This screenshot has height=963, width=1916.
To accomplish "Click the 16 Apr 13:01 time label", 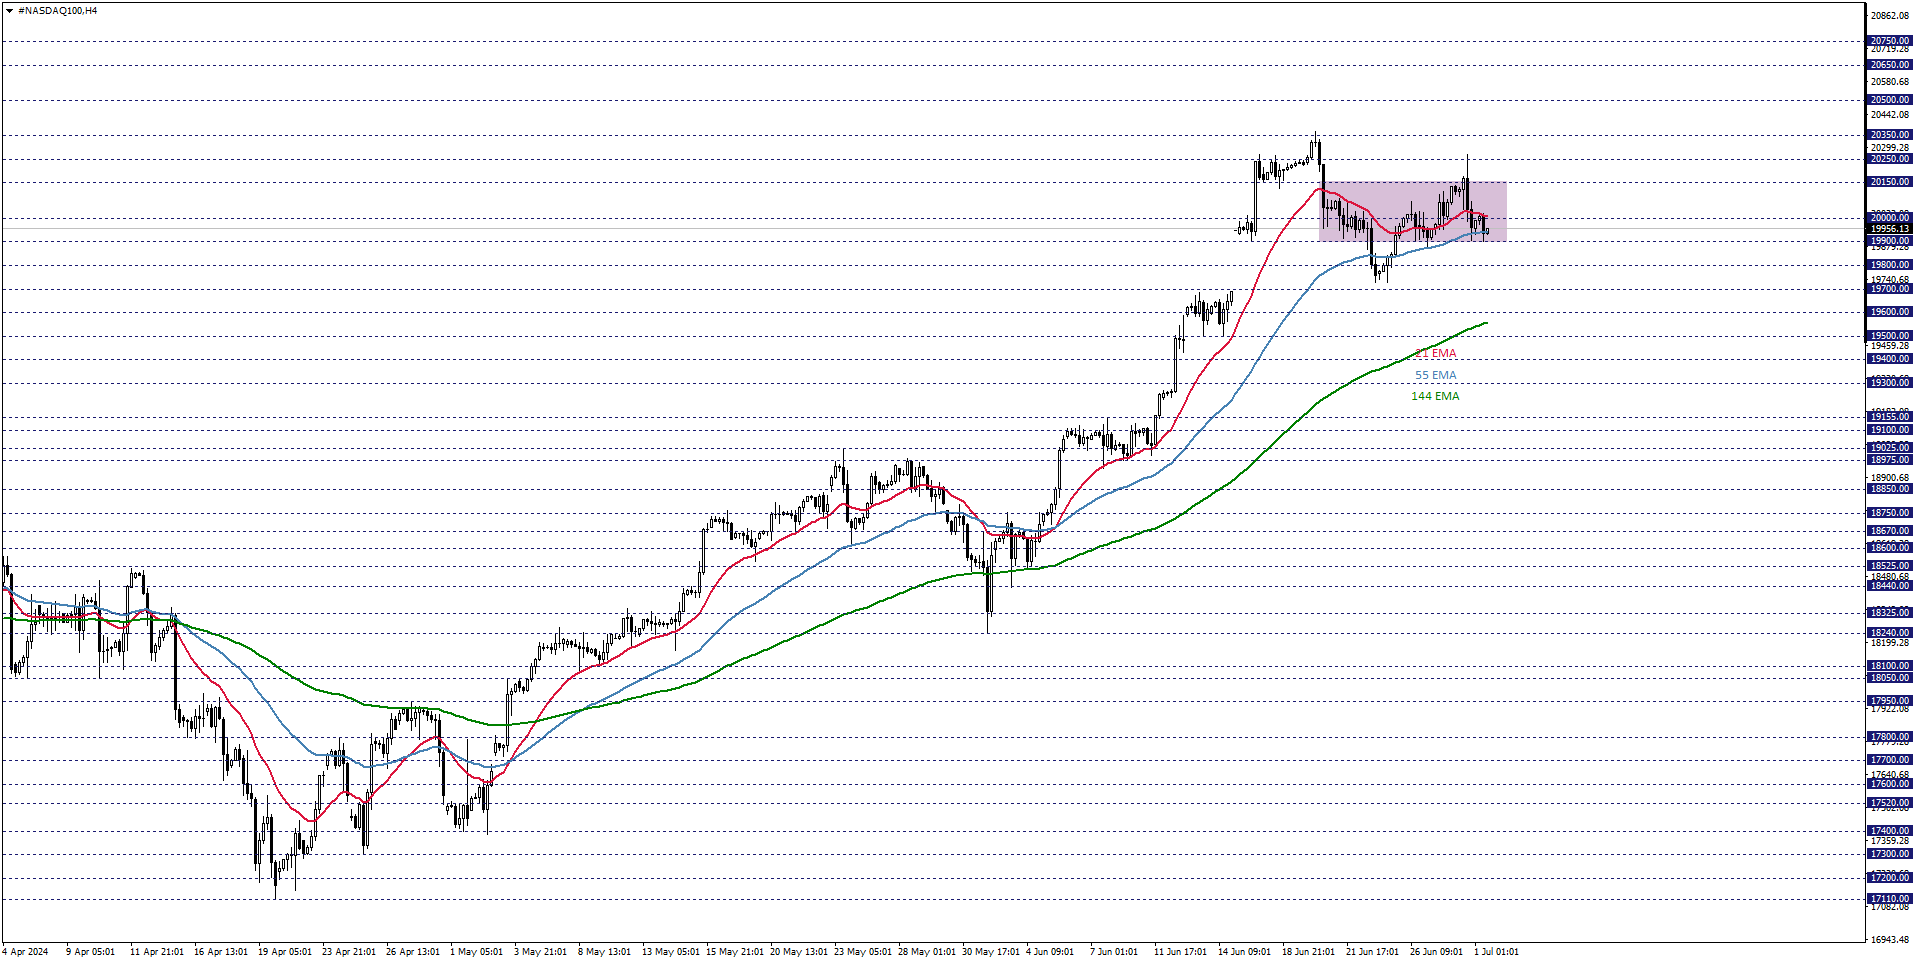I will (x=221, y=952).
